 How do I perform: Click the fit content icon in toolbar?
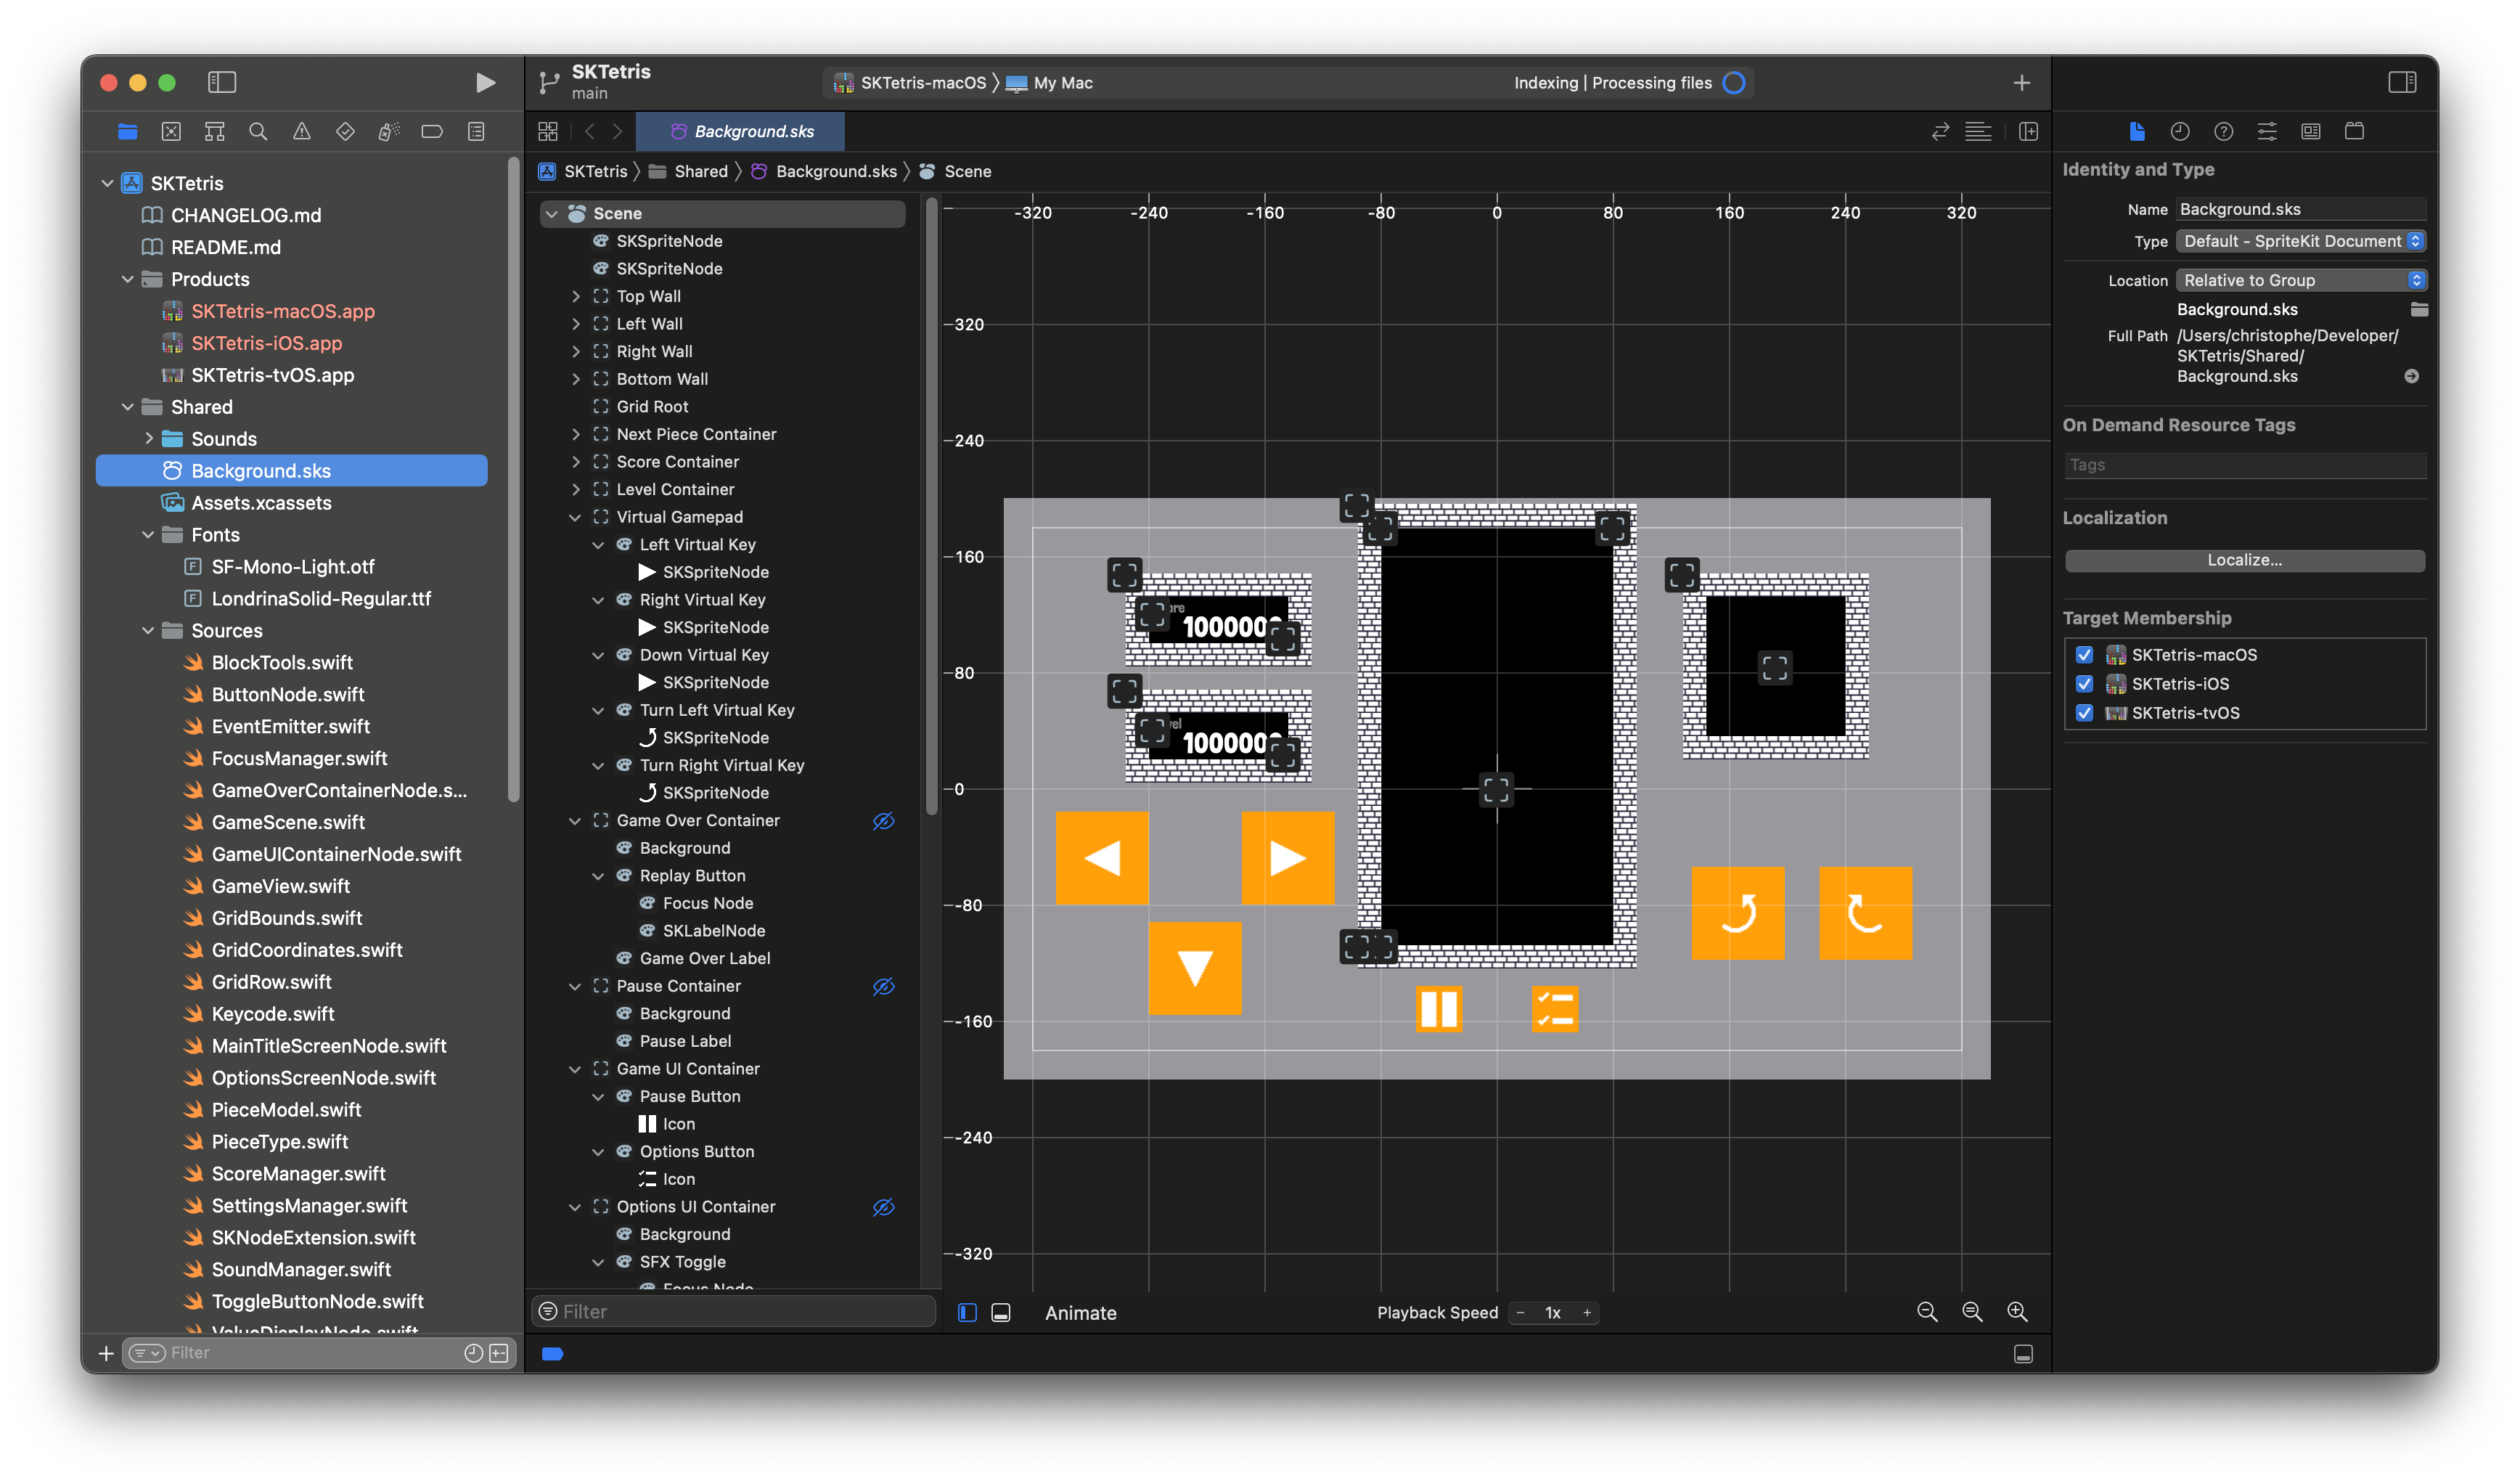point(1973,1312)
